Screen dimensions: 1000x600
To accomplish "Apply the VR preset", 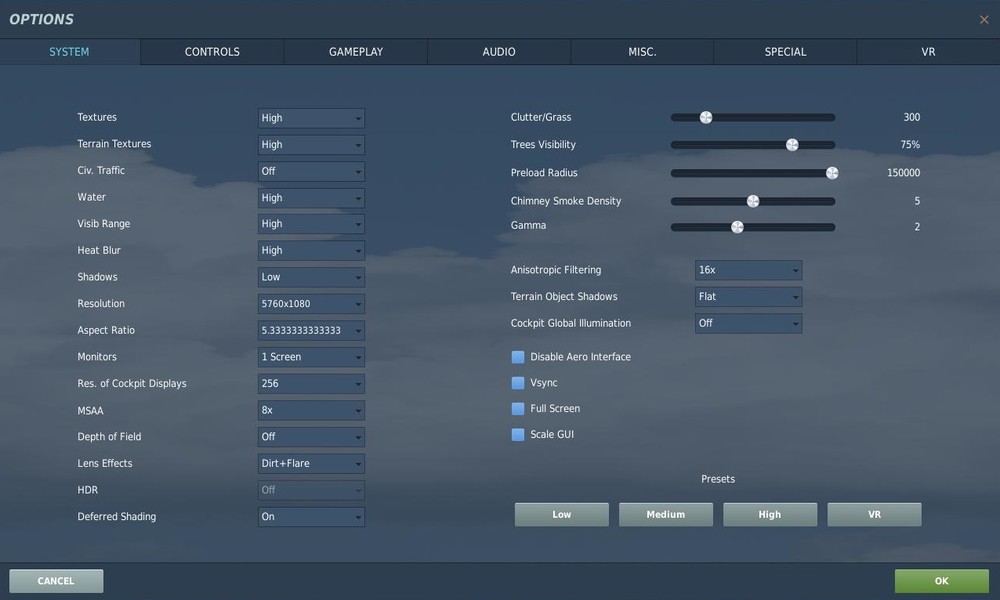I will [x=874, y=515].
